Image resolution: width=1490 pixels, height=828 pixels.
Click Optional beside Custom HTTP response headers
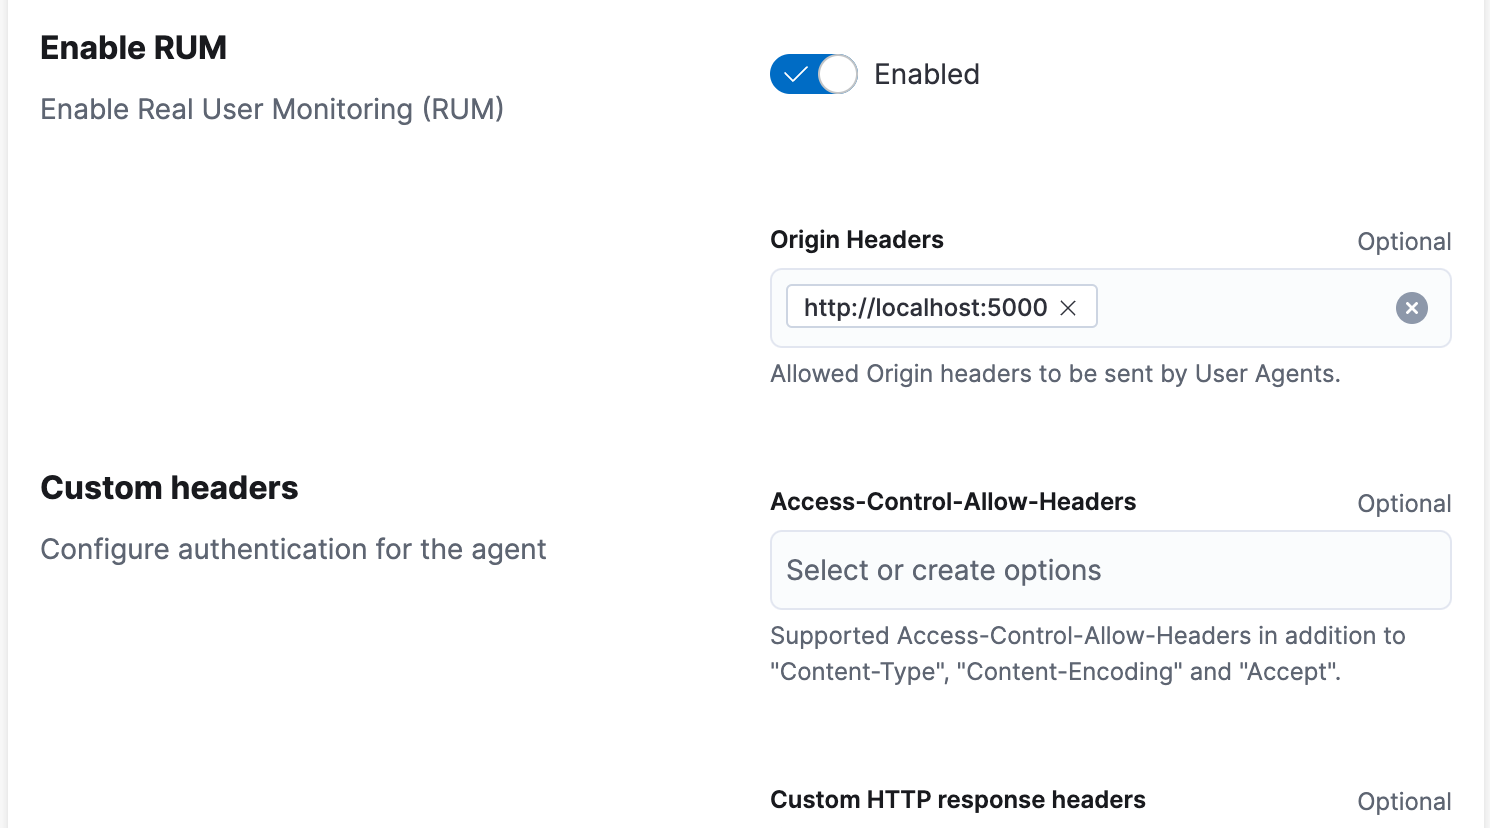[1404, 801]
